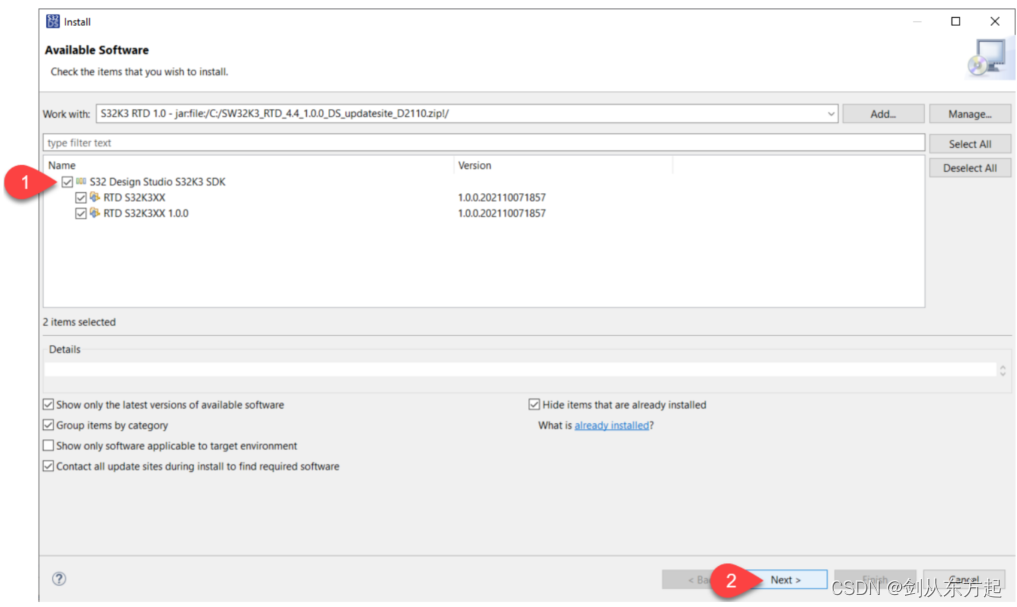The width and height of the screenshot is (1017, 607).
Task: Open the Work with dropdown arrow
Action: 830,114
